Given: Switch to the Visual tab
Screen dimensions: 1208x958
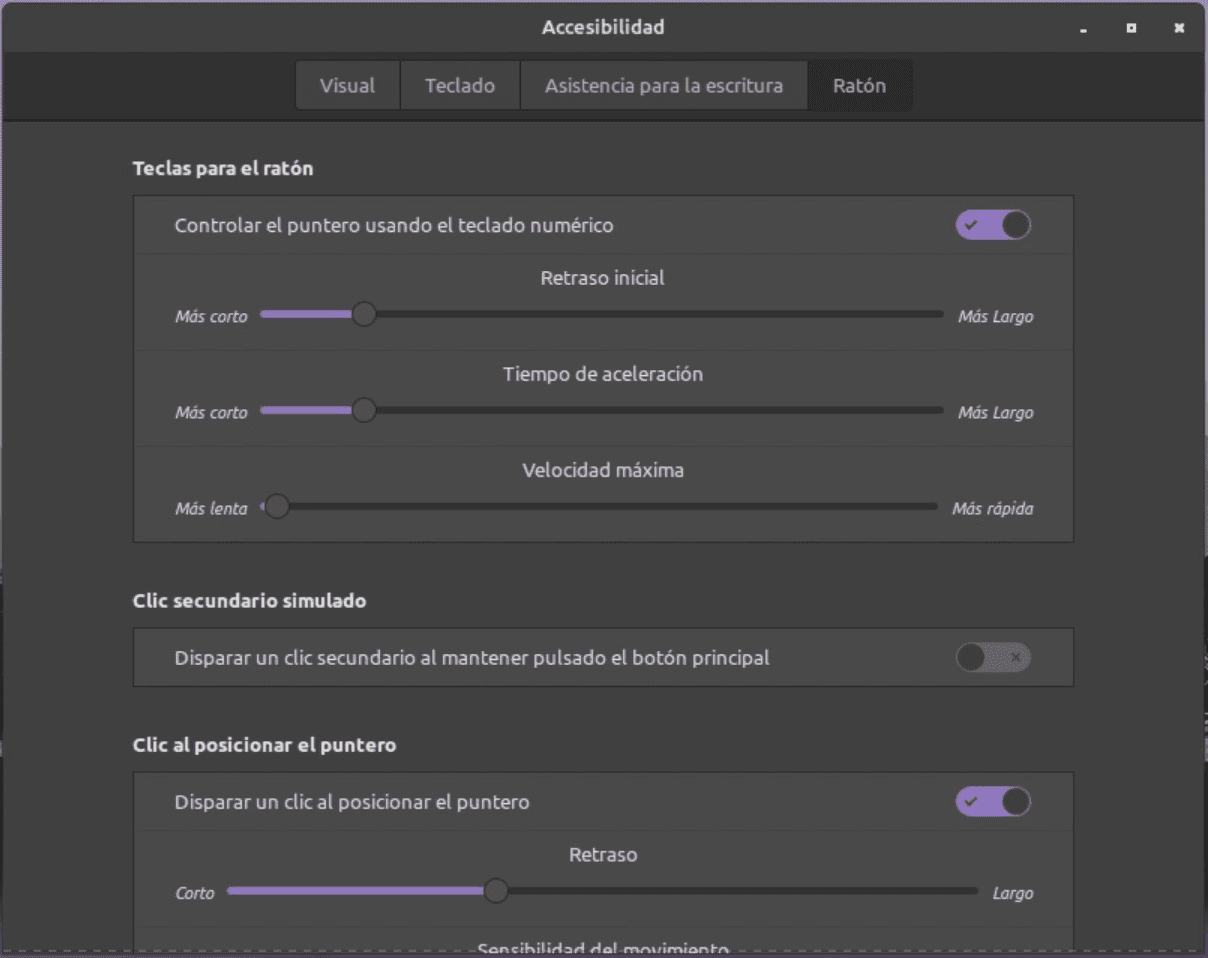Looking at the screenshot, I should point(347,85).
